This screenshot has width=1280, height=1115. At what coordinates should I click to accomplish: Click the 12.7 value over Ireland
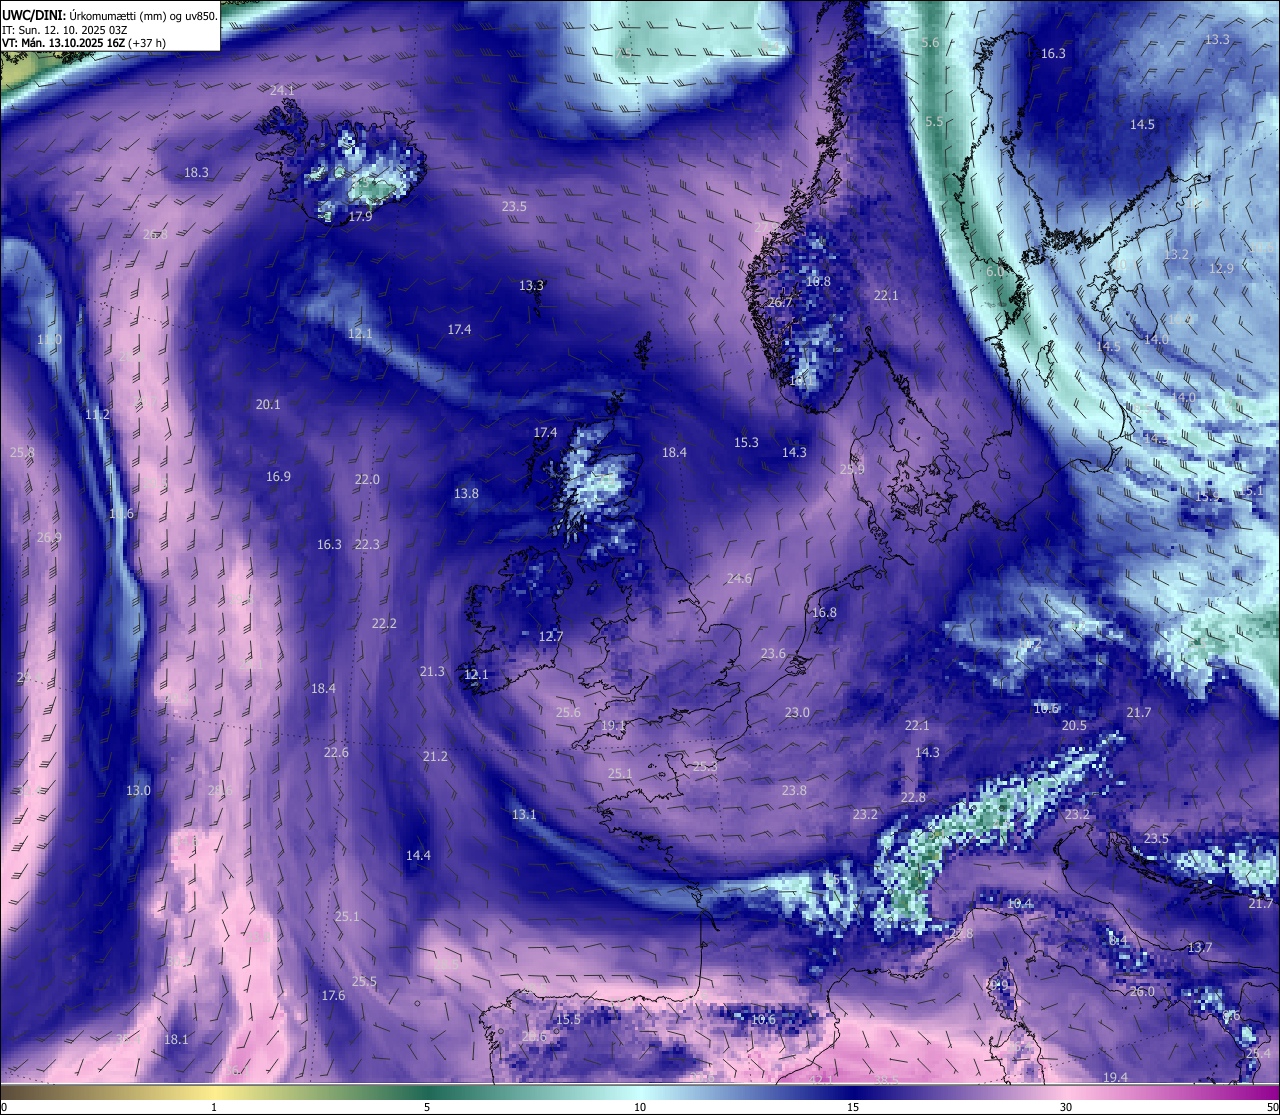[x=551, y=637]
